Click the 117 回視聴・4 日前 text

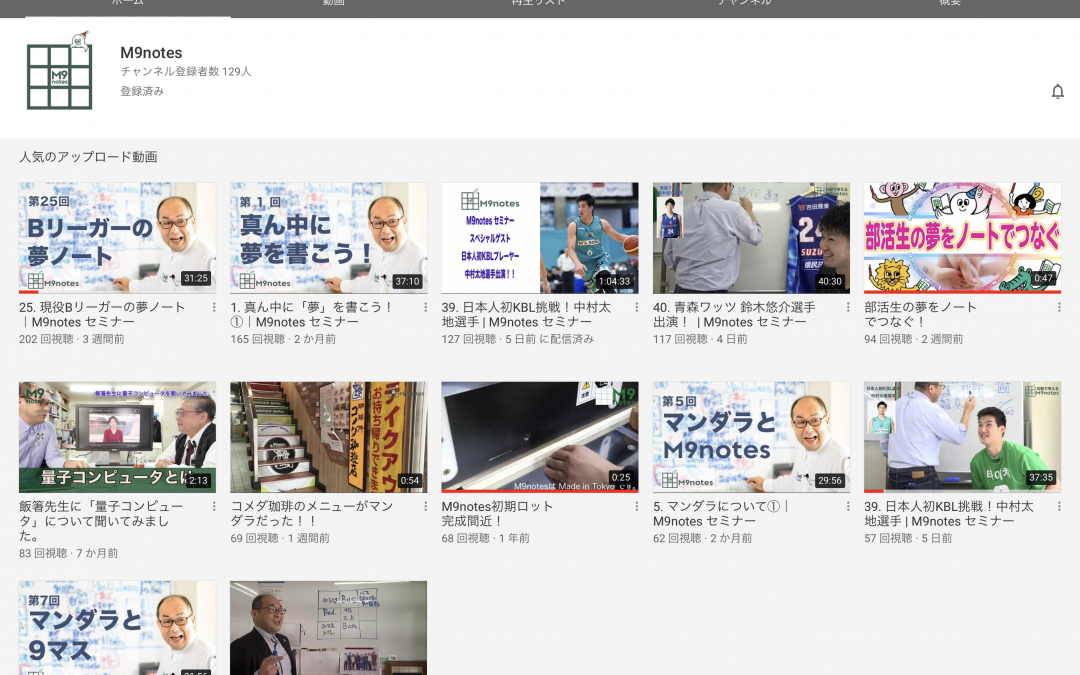coord(700,339)
